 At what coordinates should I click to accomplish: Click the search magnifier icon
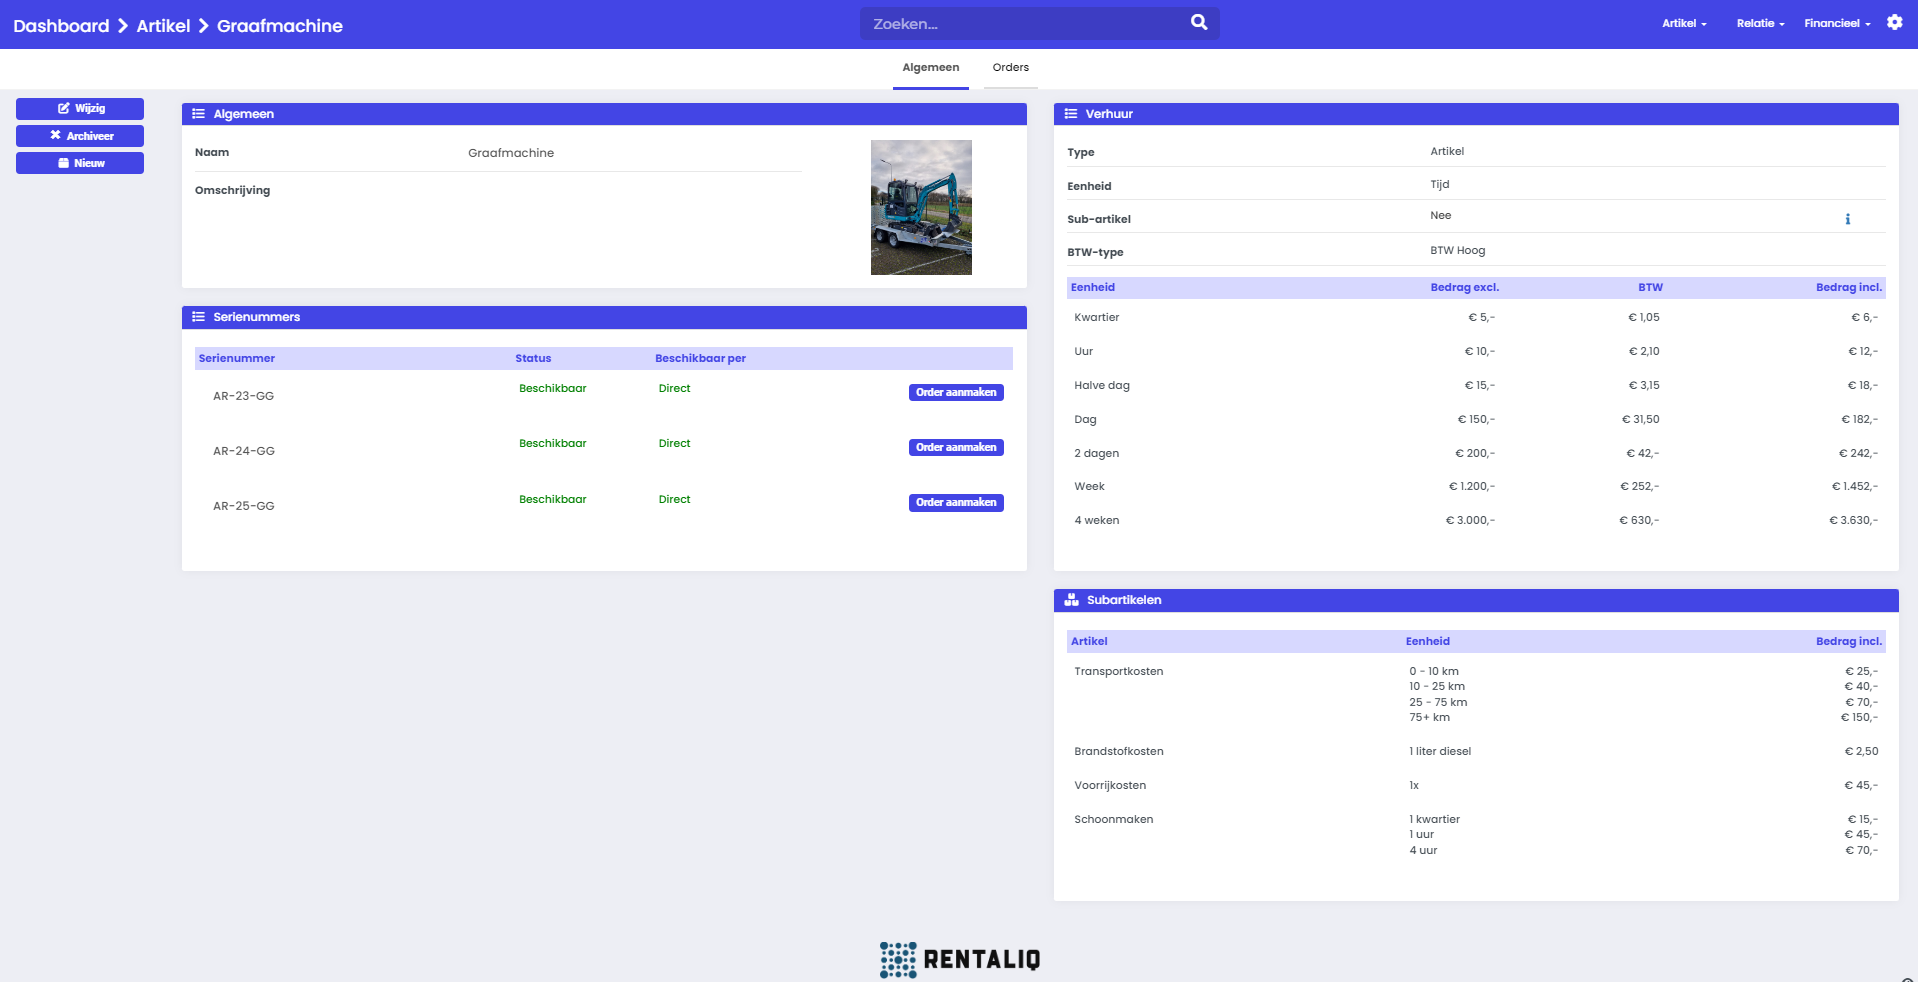point(1198,23)
